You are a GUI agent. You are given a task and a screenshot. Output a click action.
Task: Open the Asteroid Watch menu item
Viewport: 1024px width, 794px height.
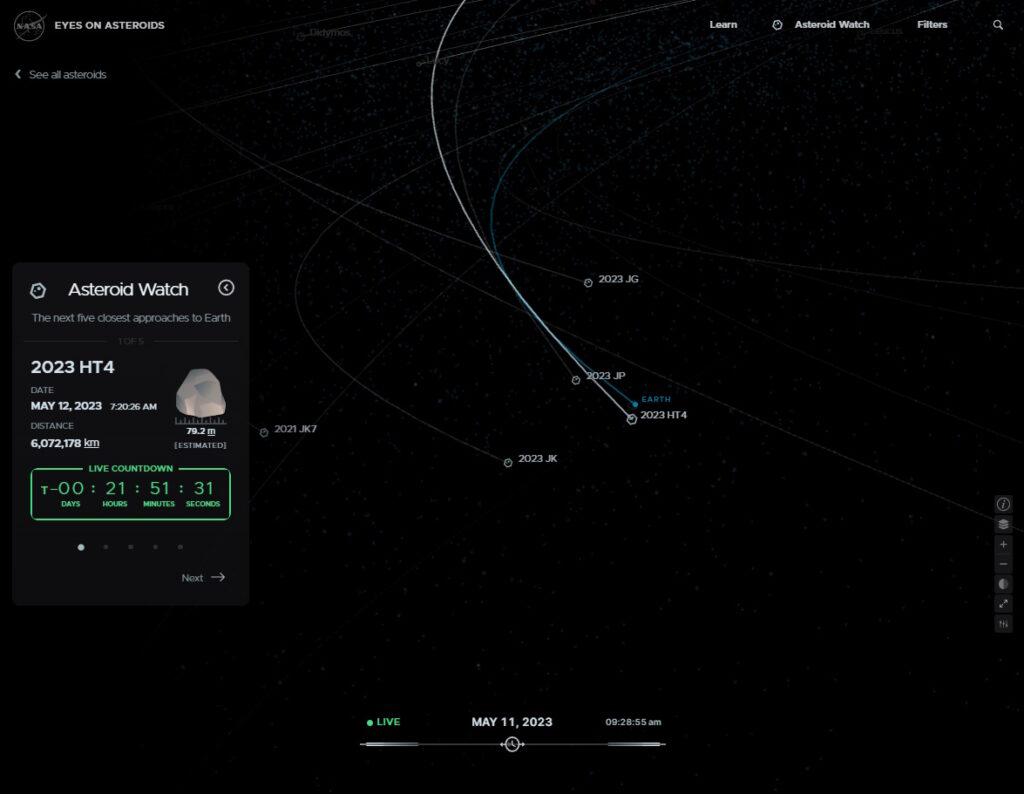[831, 25]
